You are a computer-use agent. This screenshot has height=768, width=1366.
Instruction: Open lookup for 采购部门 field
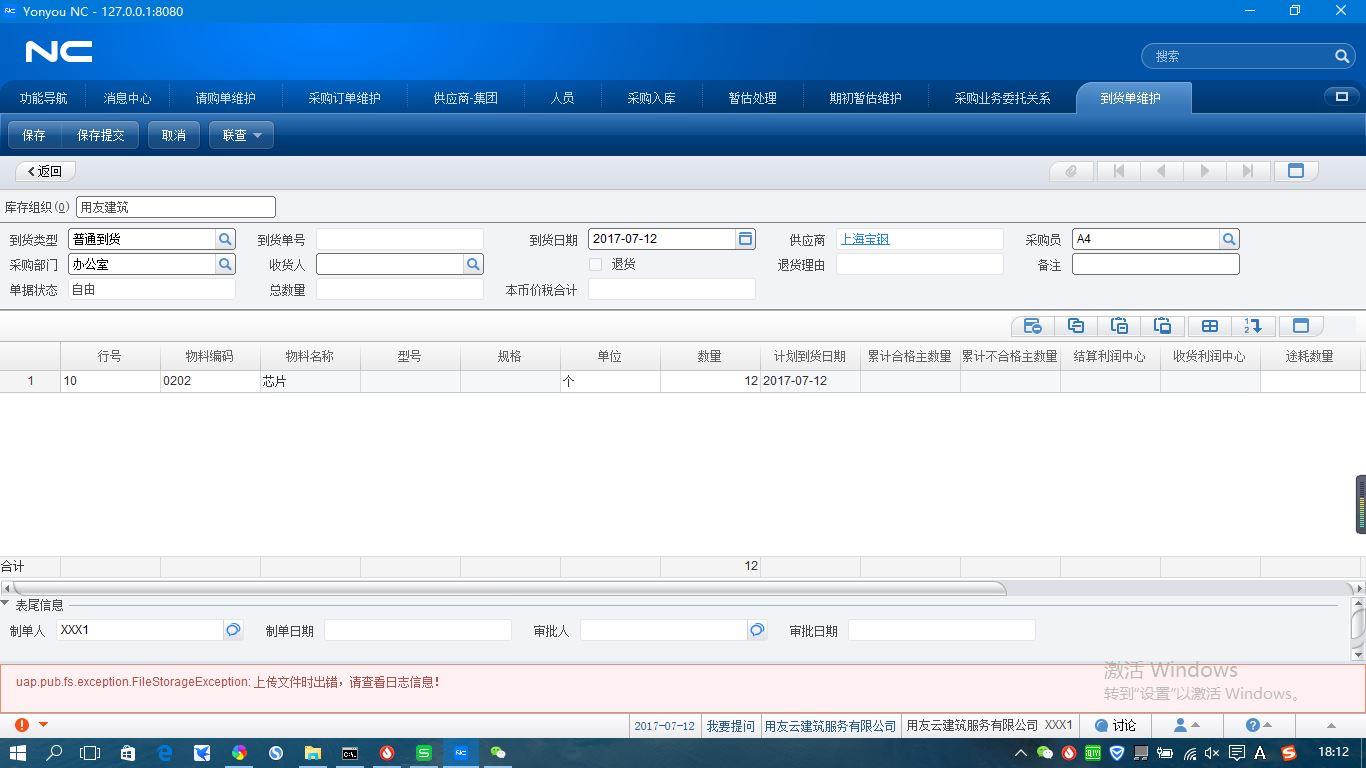[x=225, y=264]
